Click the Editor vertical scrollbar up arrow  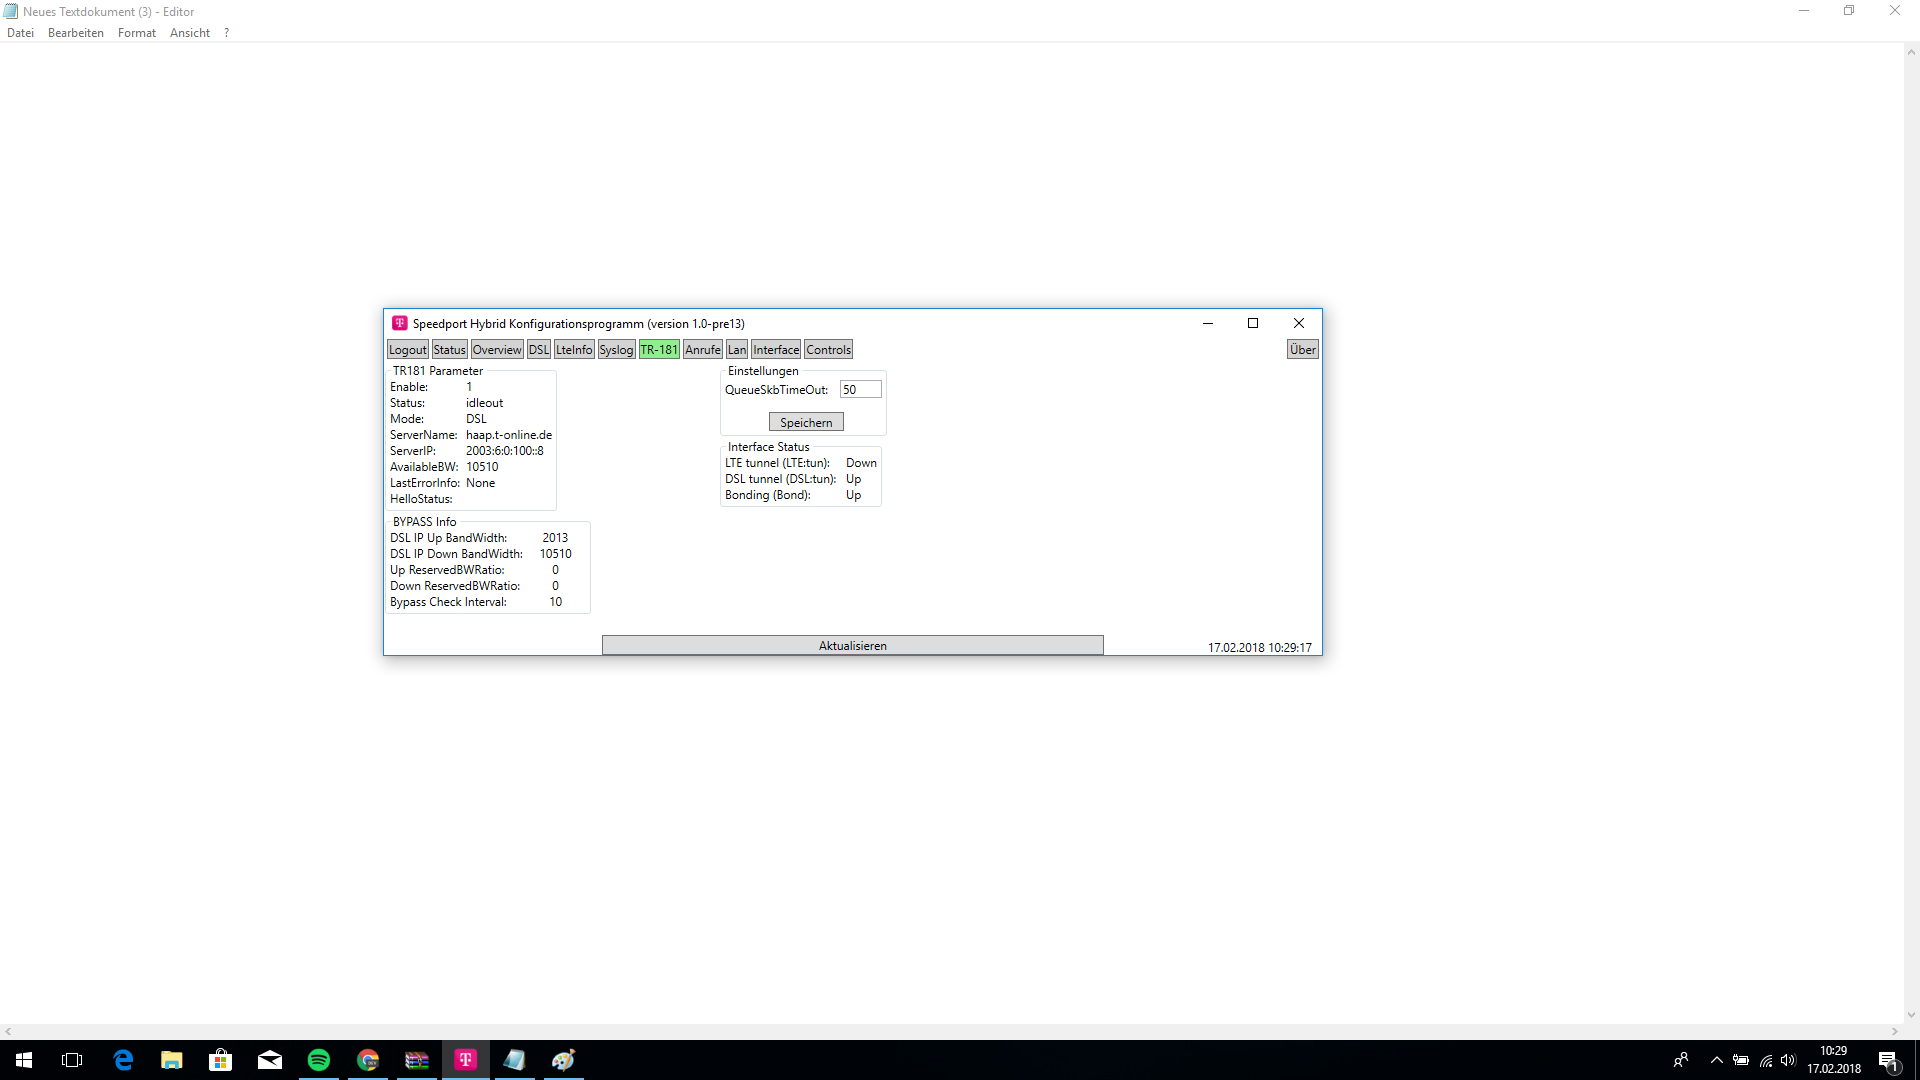(x=1911, y=53)
